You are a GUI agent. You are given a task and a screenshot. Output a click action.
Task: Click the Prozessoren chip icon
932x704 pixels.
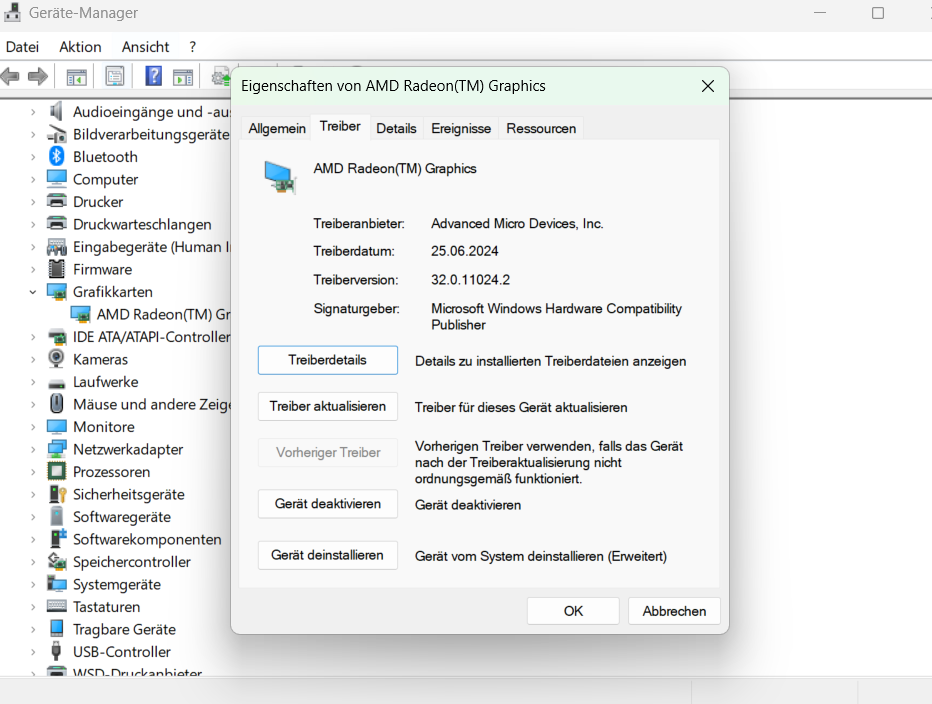(56, 472)
